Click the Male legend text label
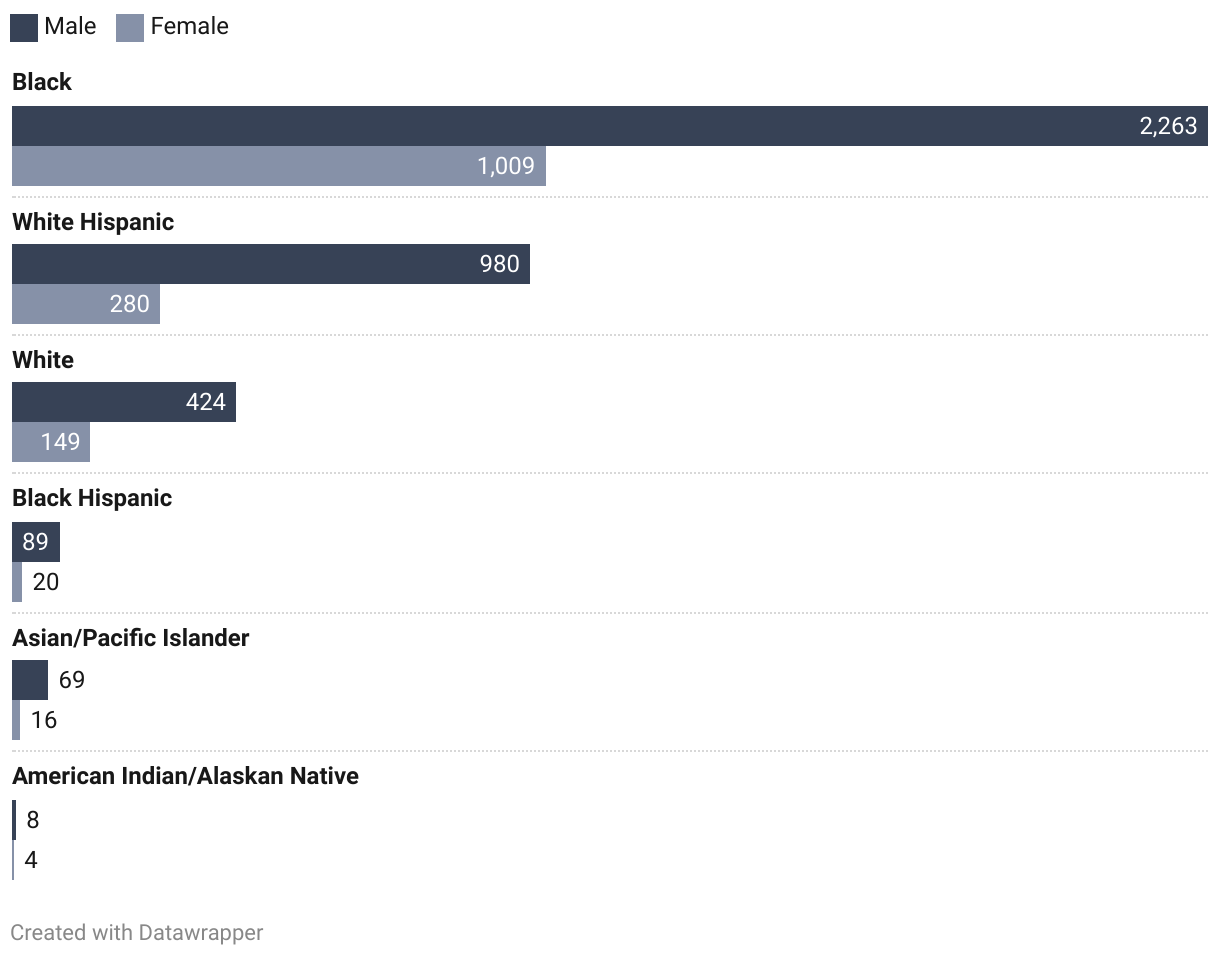 [70, 26]
